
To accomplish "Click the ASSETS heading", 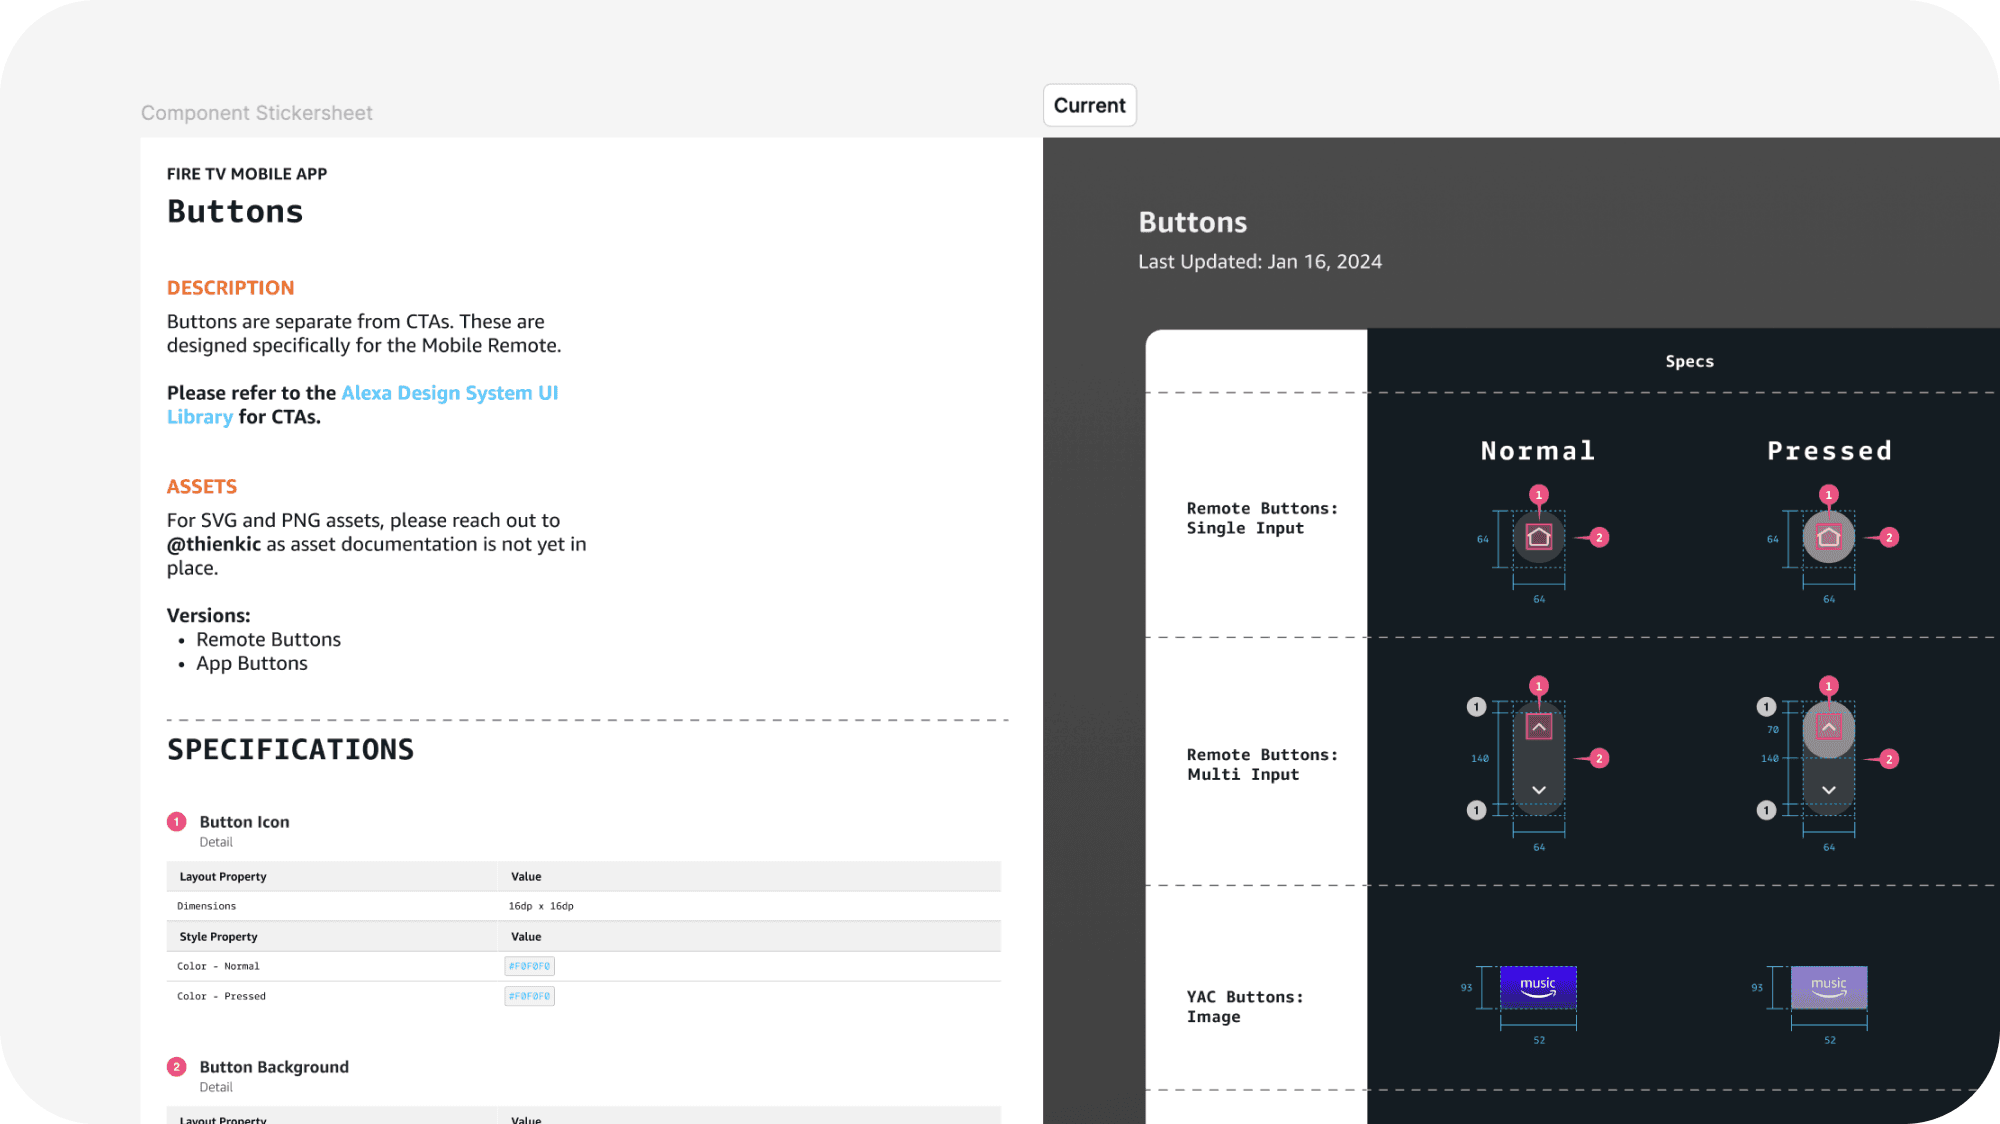I will (202, 487).
